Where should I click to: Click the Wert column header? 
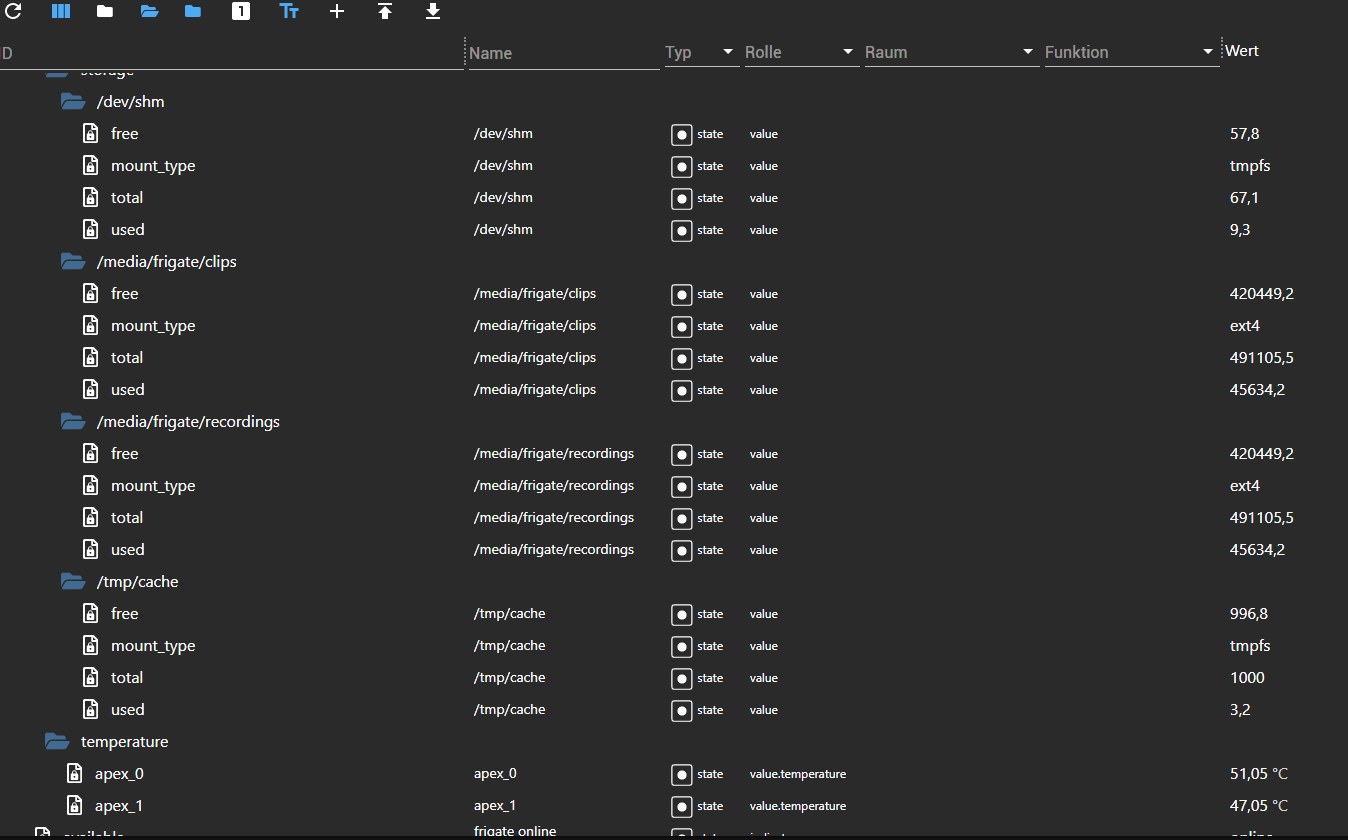(1242, 51)
